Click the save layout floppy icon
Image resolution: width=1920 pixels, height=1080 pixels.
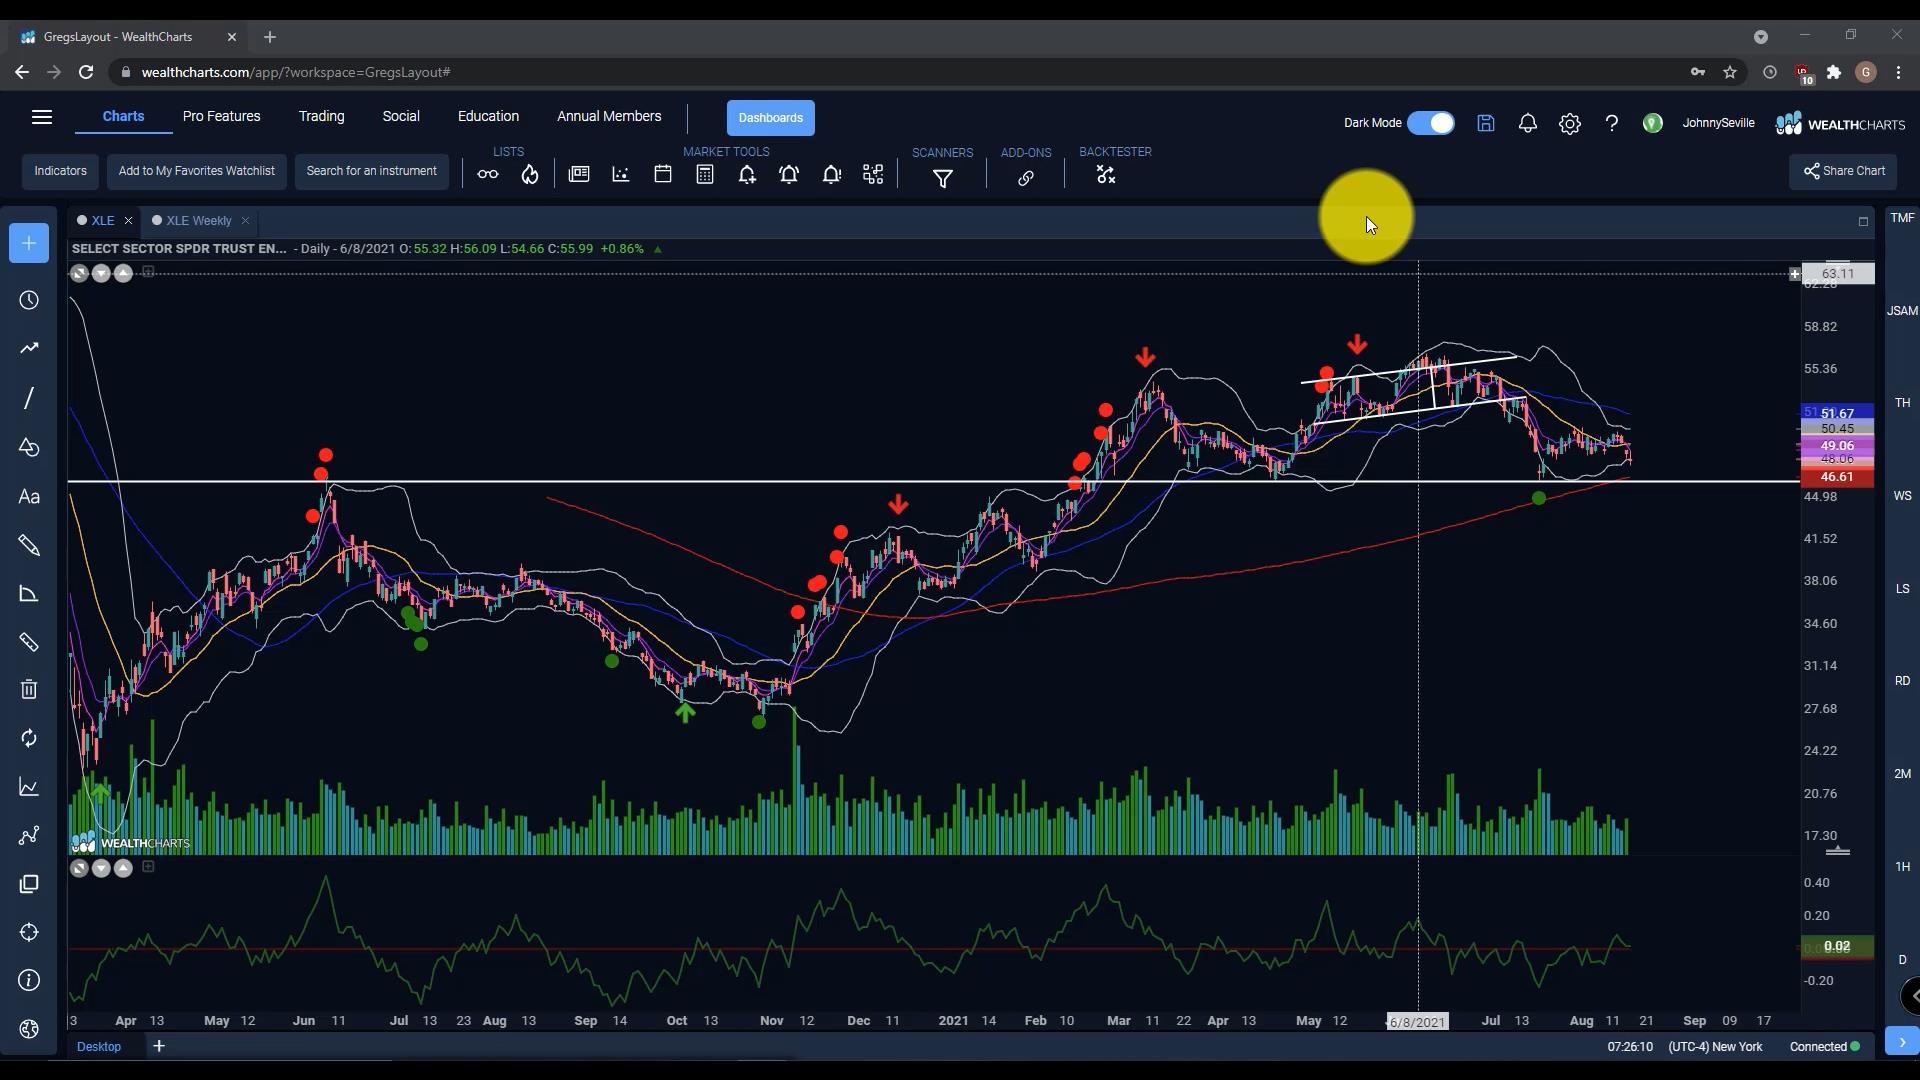click(x=1486, y=123)
